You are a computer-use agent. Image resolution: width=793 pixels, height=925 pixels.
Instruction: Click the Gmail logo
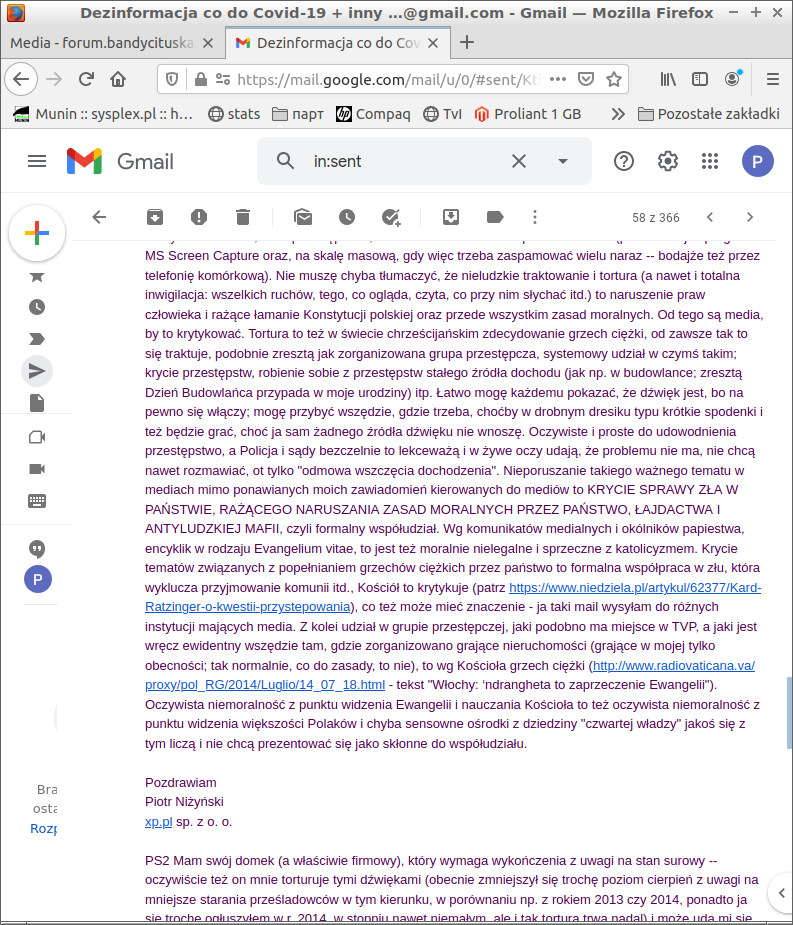[x=120, y=161]
